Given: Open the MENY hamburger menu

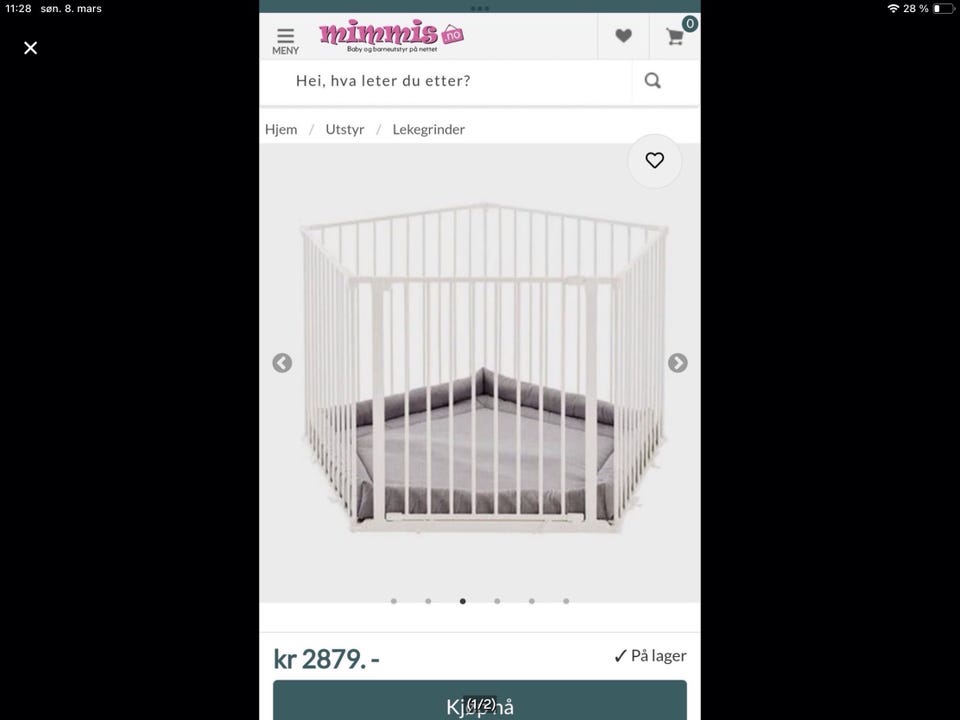Looking at the screenshot, I should (x=285, y=41).
